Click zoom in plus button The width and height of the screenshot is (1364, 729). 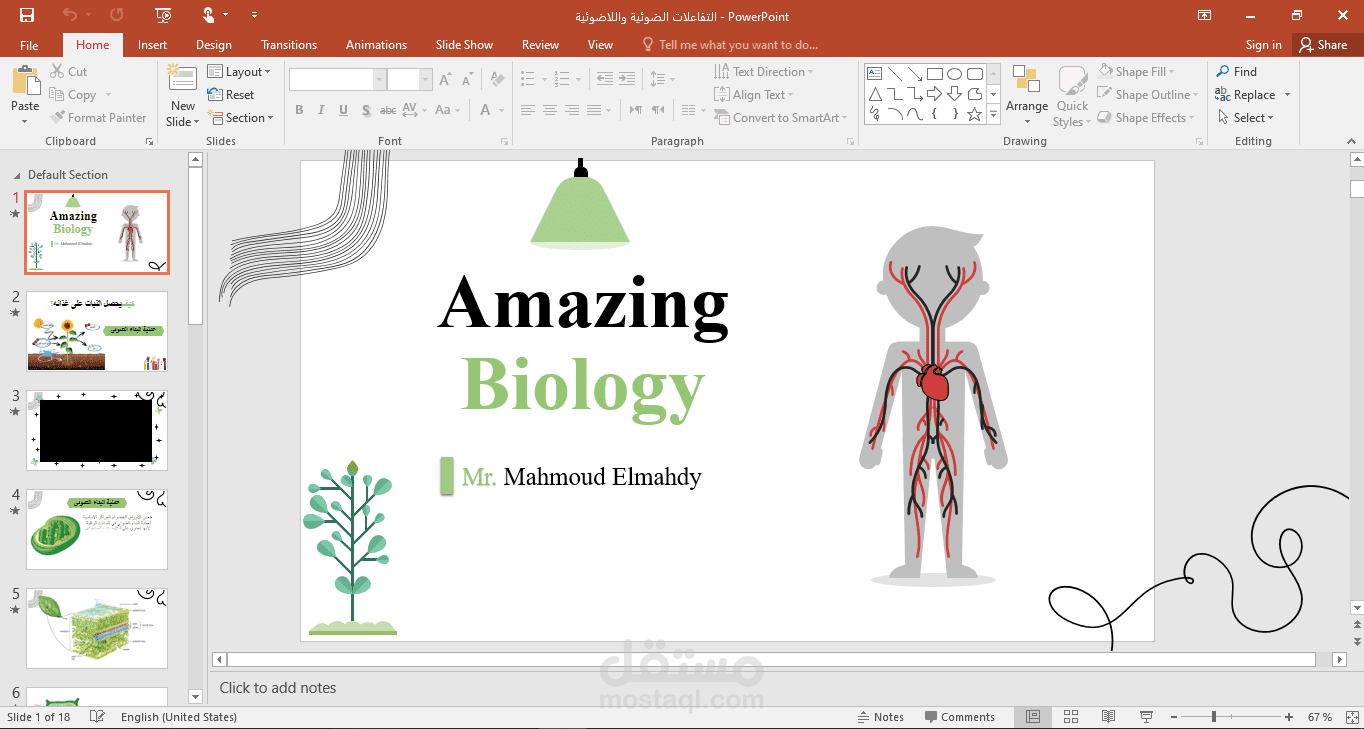coord(1288,717)
